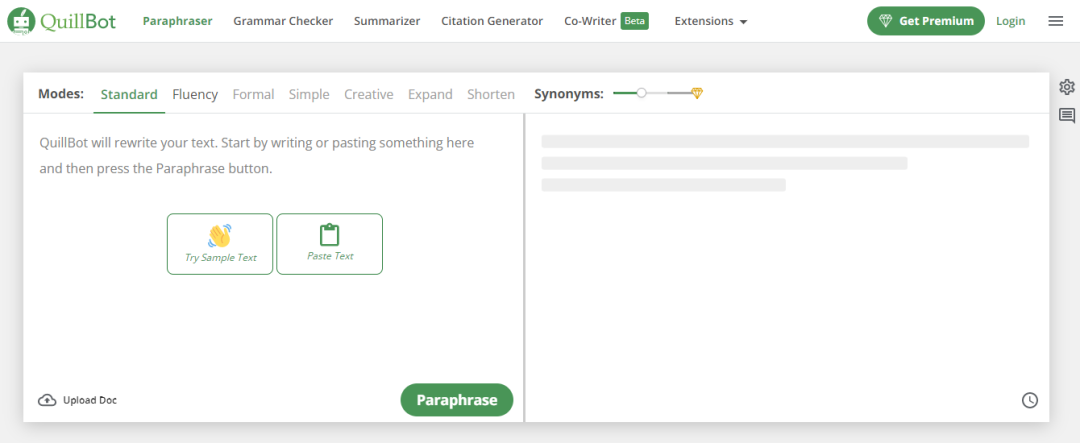Click the premium diamond icon on Synonyms slider
Image resolution: width=1080 pixels, height=443 pixels.
[x=697, y=93]
